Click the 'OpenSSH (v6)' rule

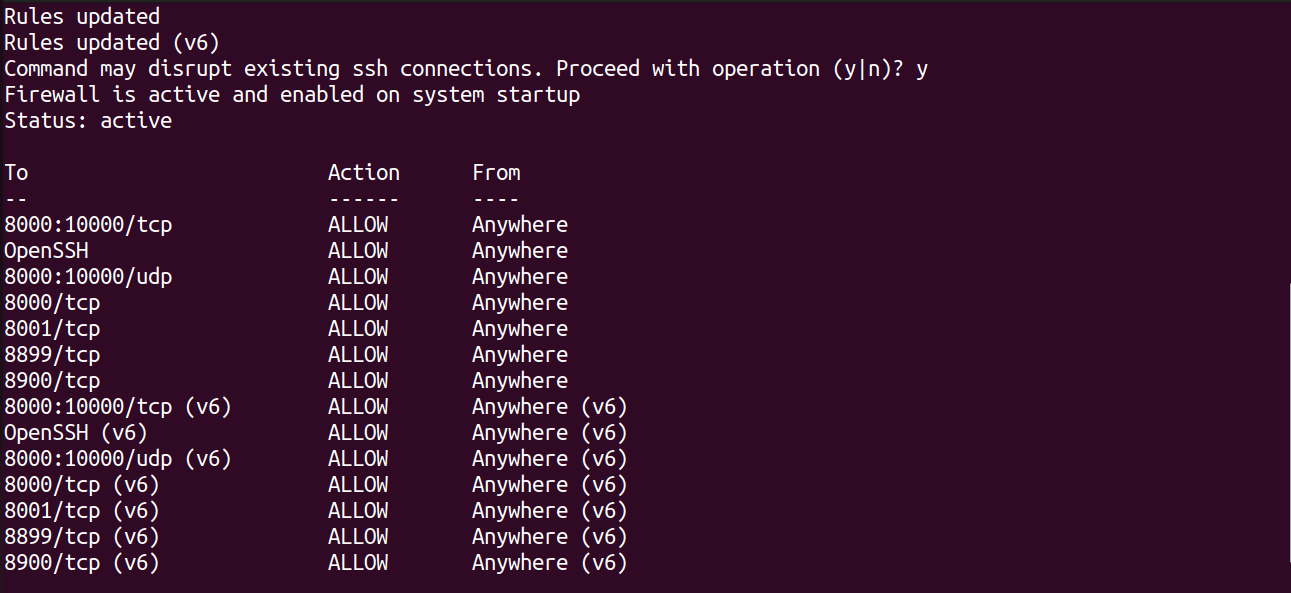click(76, 433)
